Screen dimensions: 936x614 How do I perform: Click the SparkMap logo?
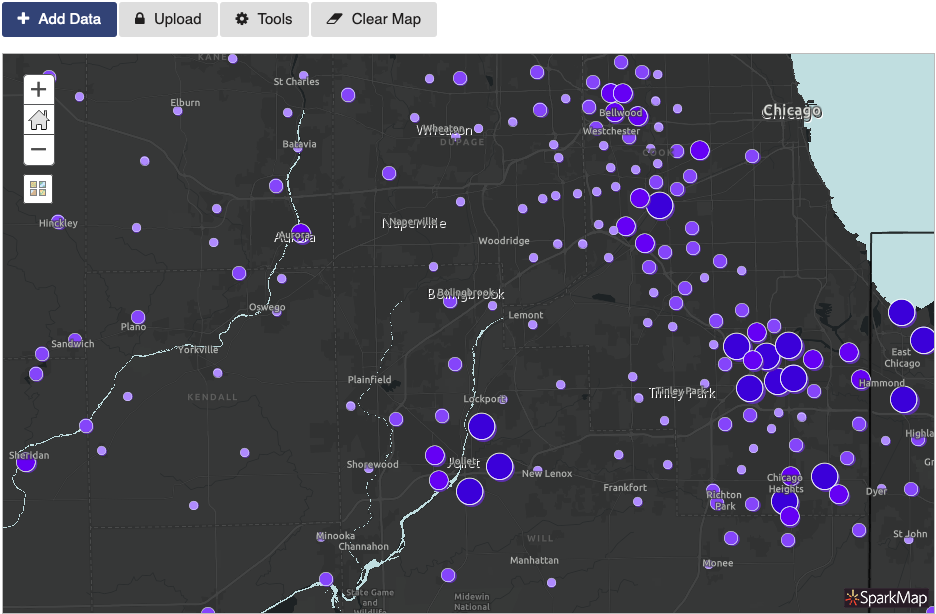886,598
